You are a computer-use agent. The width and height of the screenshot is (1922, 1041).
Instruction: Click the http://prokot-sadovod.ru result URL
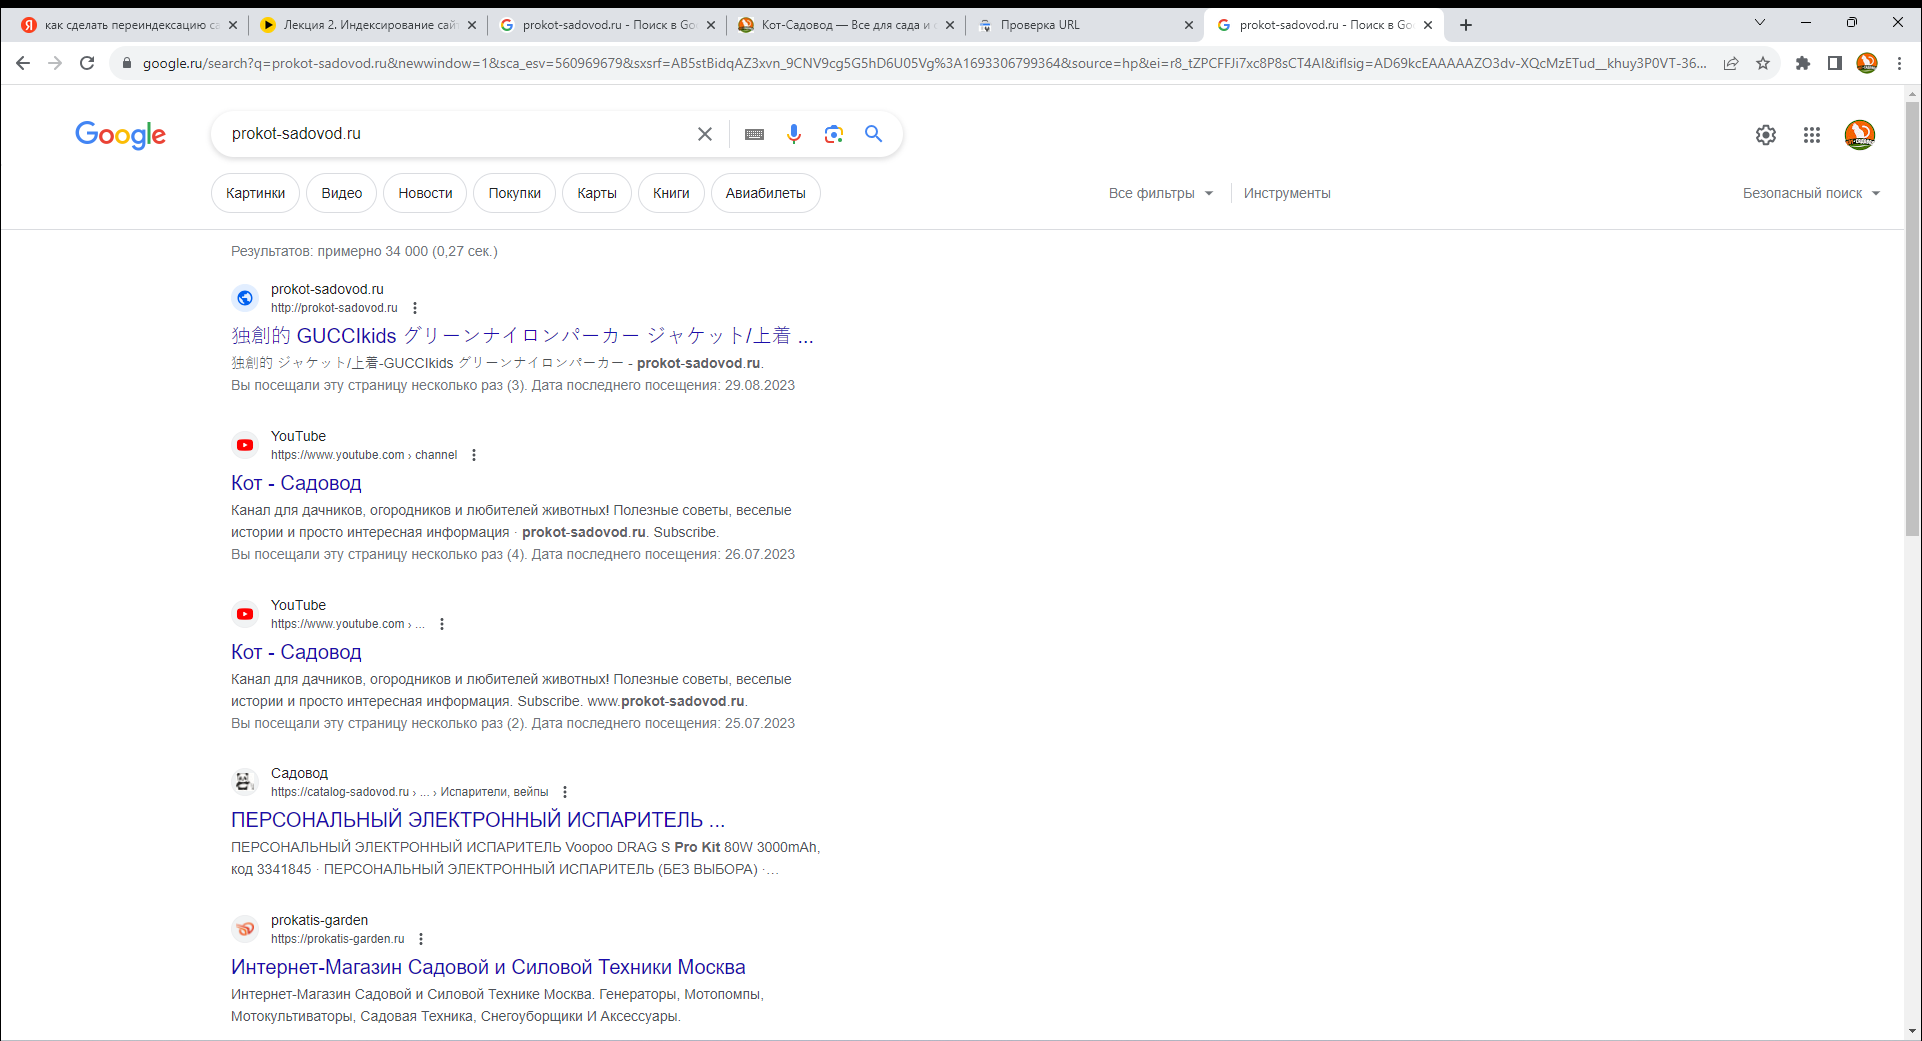coord(334,308)
